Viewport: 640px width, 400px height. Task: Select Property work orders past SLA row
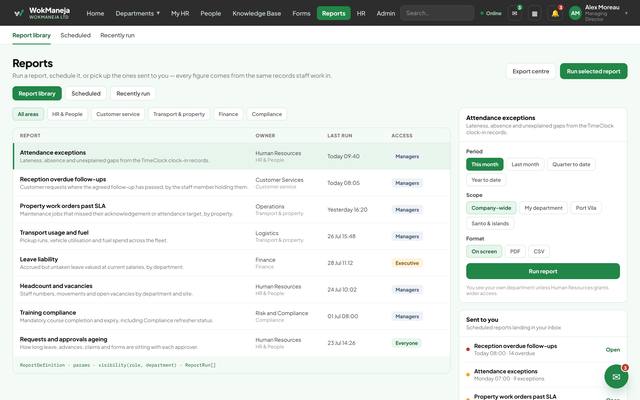click(x=231, y=209)
